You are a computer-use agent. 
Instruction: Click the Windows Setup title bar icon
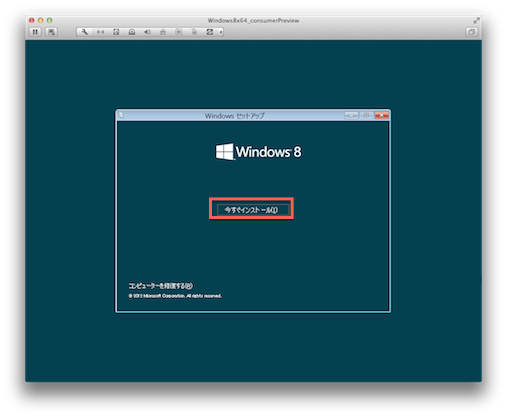pos(121,115)
